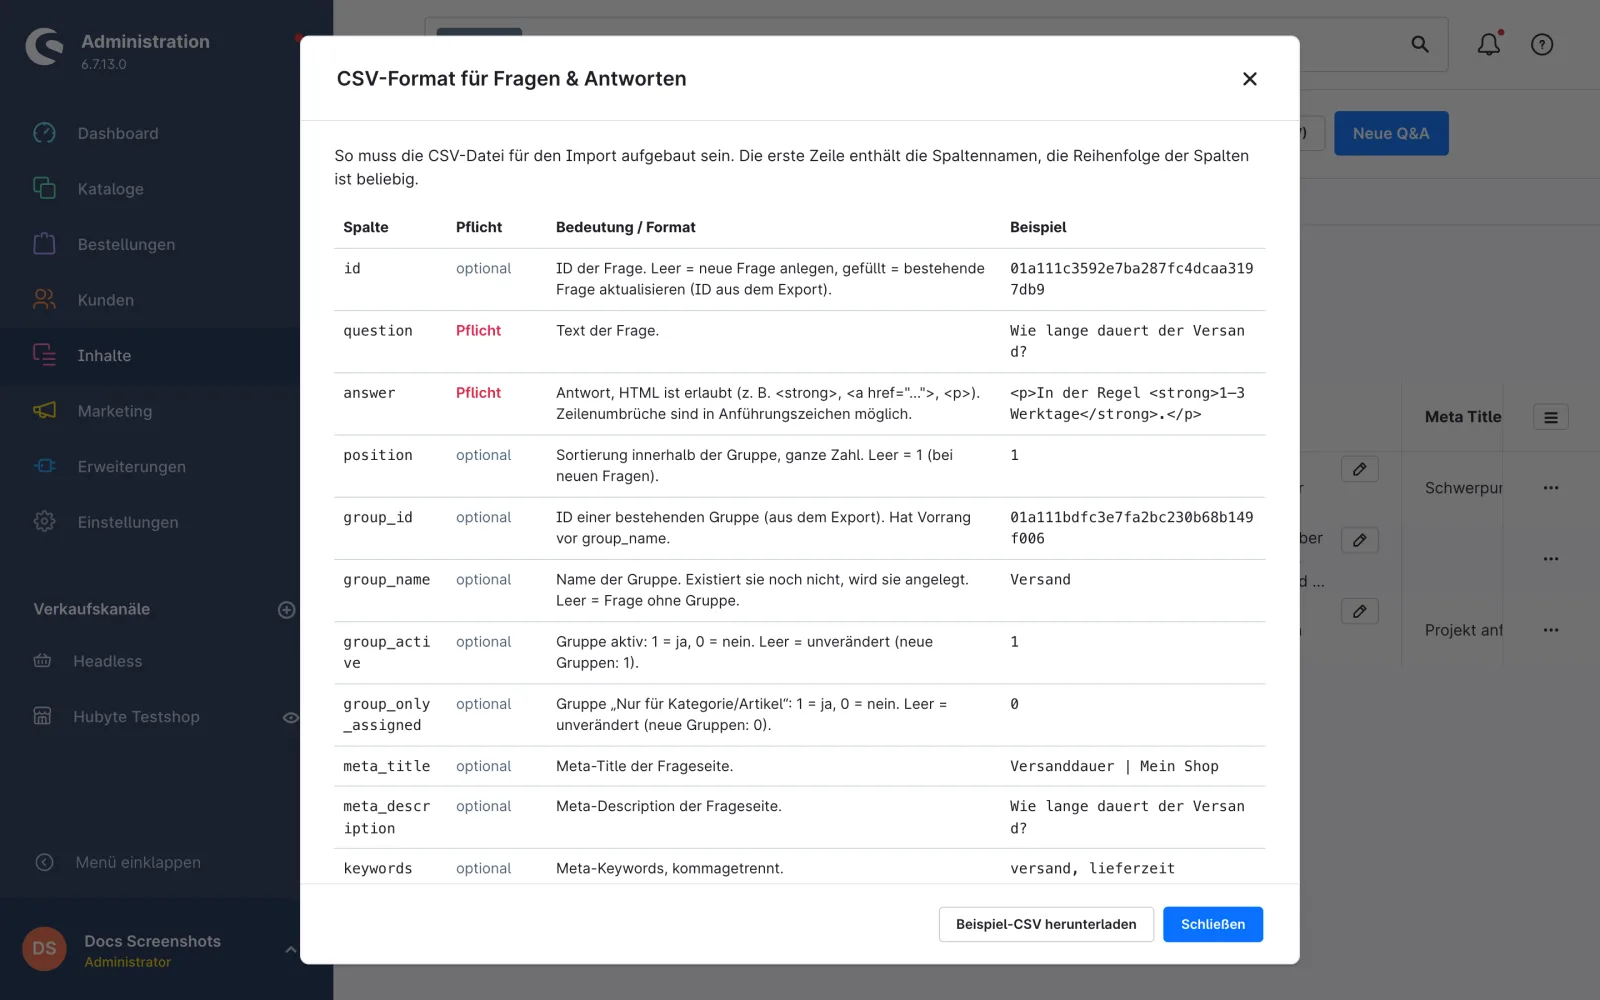The width and height of the screenshot is (1600, 1000).
Task: Close the CSV-Format dialog with the X
Action: pos(1250,79)
